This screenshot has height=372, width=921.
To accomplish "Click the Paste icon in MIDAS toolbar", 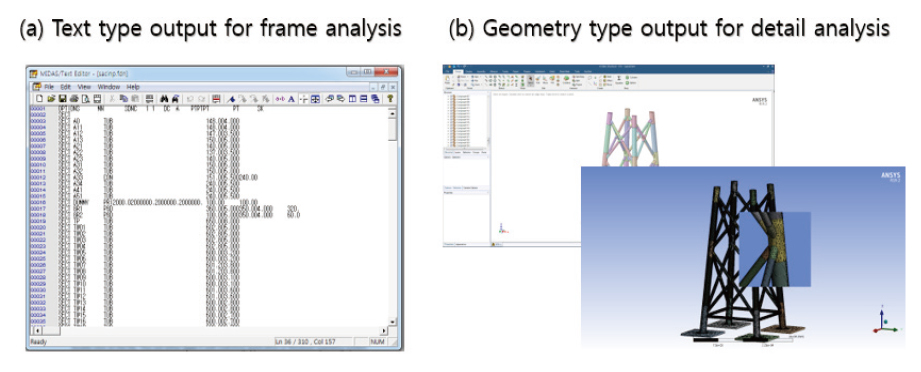I will [135, 99].
